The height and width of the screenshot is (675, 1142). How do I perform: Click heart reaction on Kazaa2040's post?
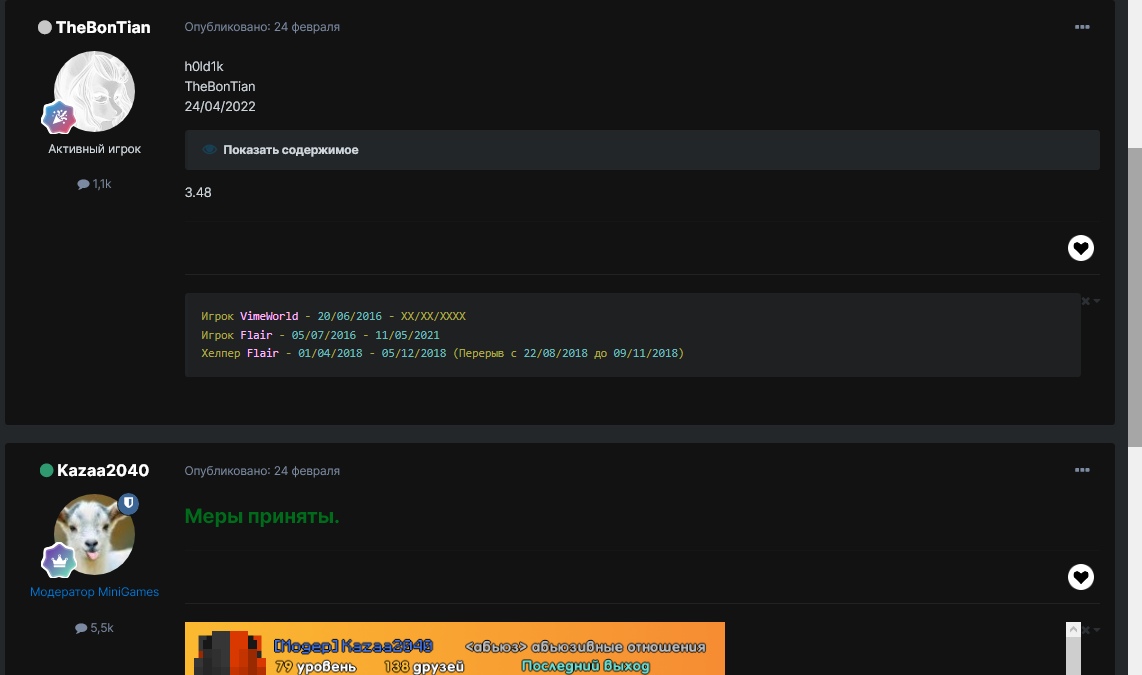[x=1081, y=577]
